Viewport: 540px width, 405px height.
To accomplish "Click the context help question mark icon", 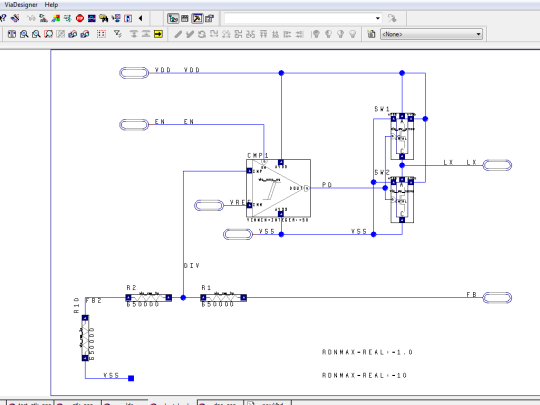I will 3,18.
